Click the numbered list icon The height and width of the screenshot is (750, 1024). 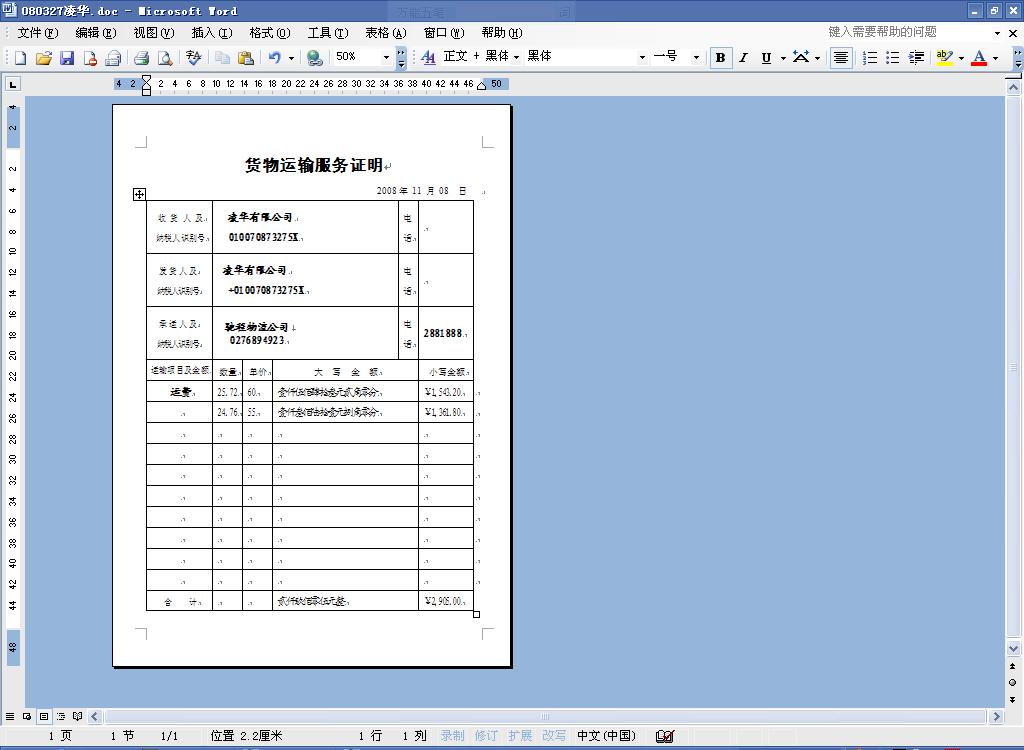coord(870,58)
